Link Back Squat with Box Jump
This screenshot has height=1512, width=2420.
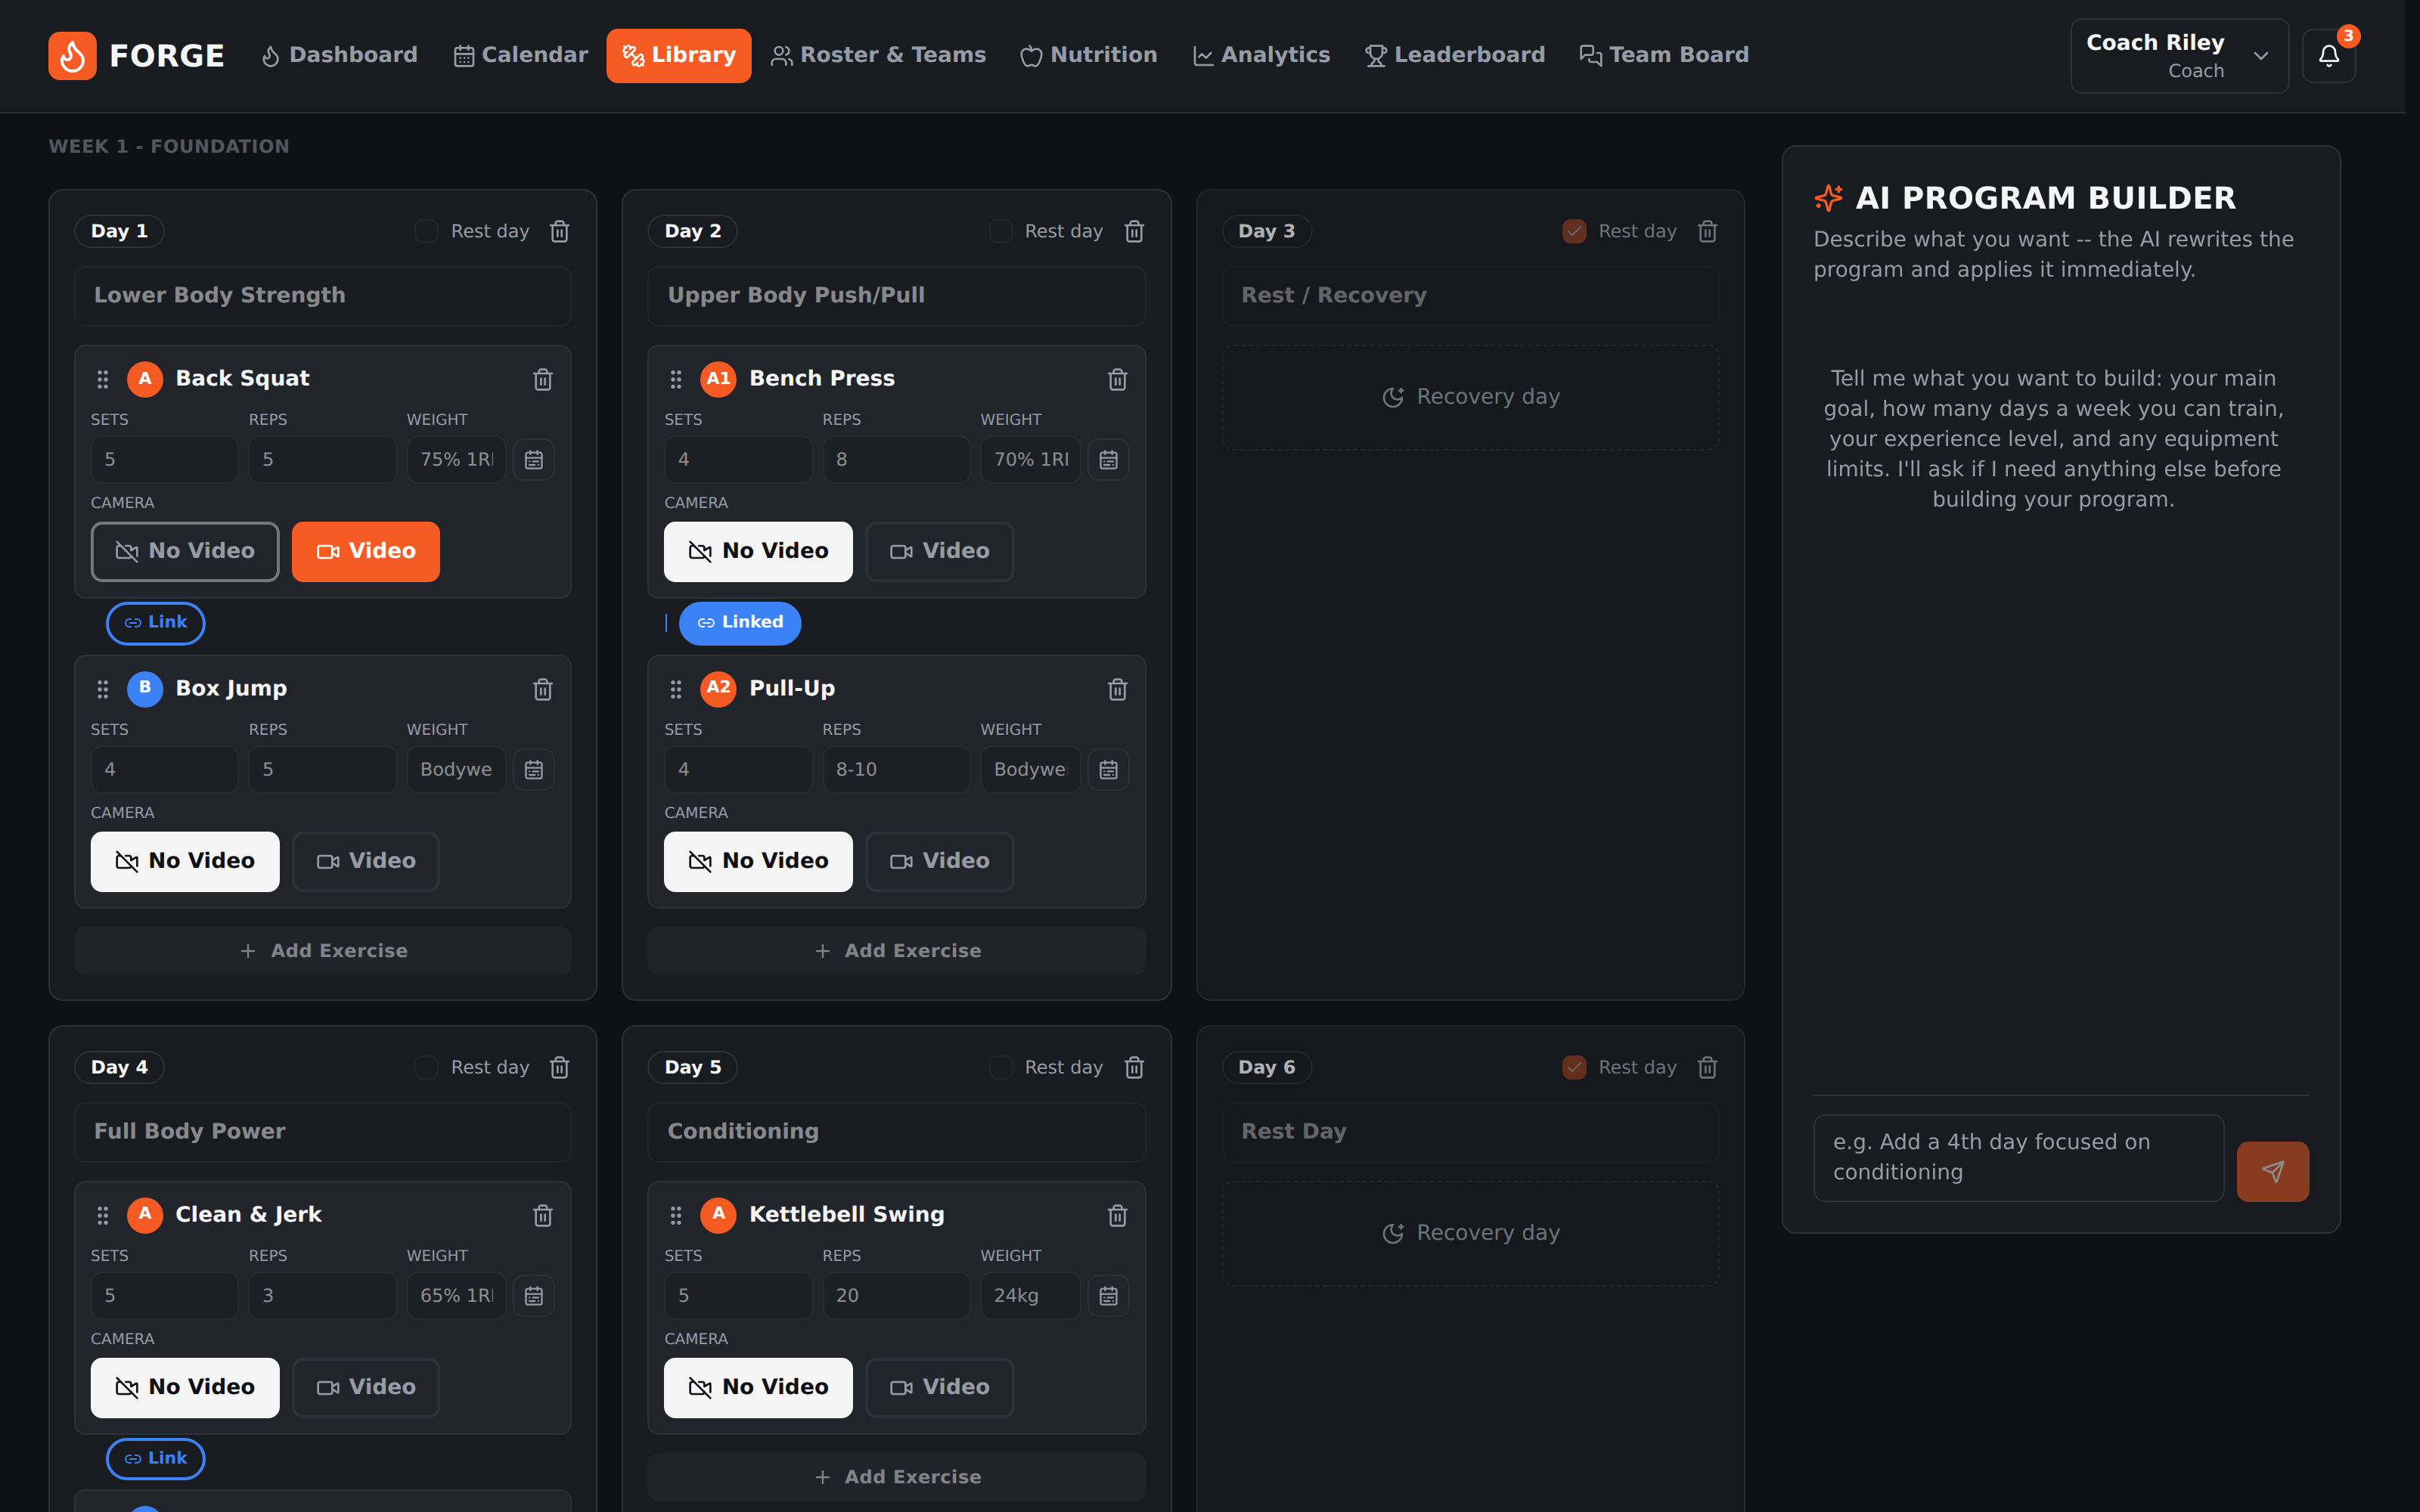pyautogui.click(x=155, y=622)
